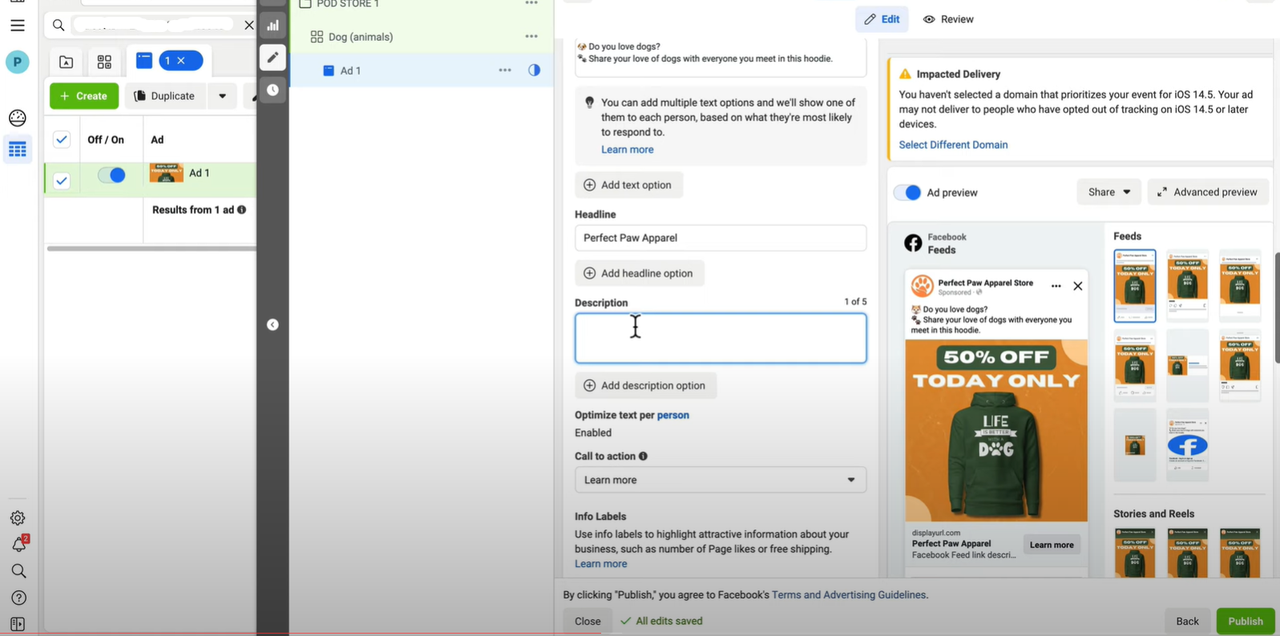1280x636 pixels.
Task: Uncheck the Ad 1 row checkbox
Action: click(62, 180)
